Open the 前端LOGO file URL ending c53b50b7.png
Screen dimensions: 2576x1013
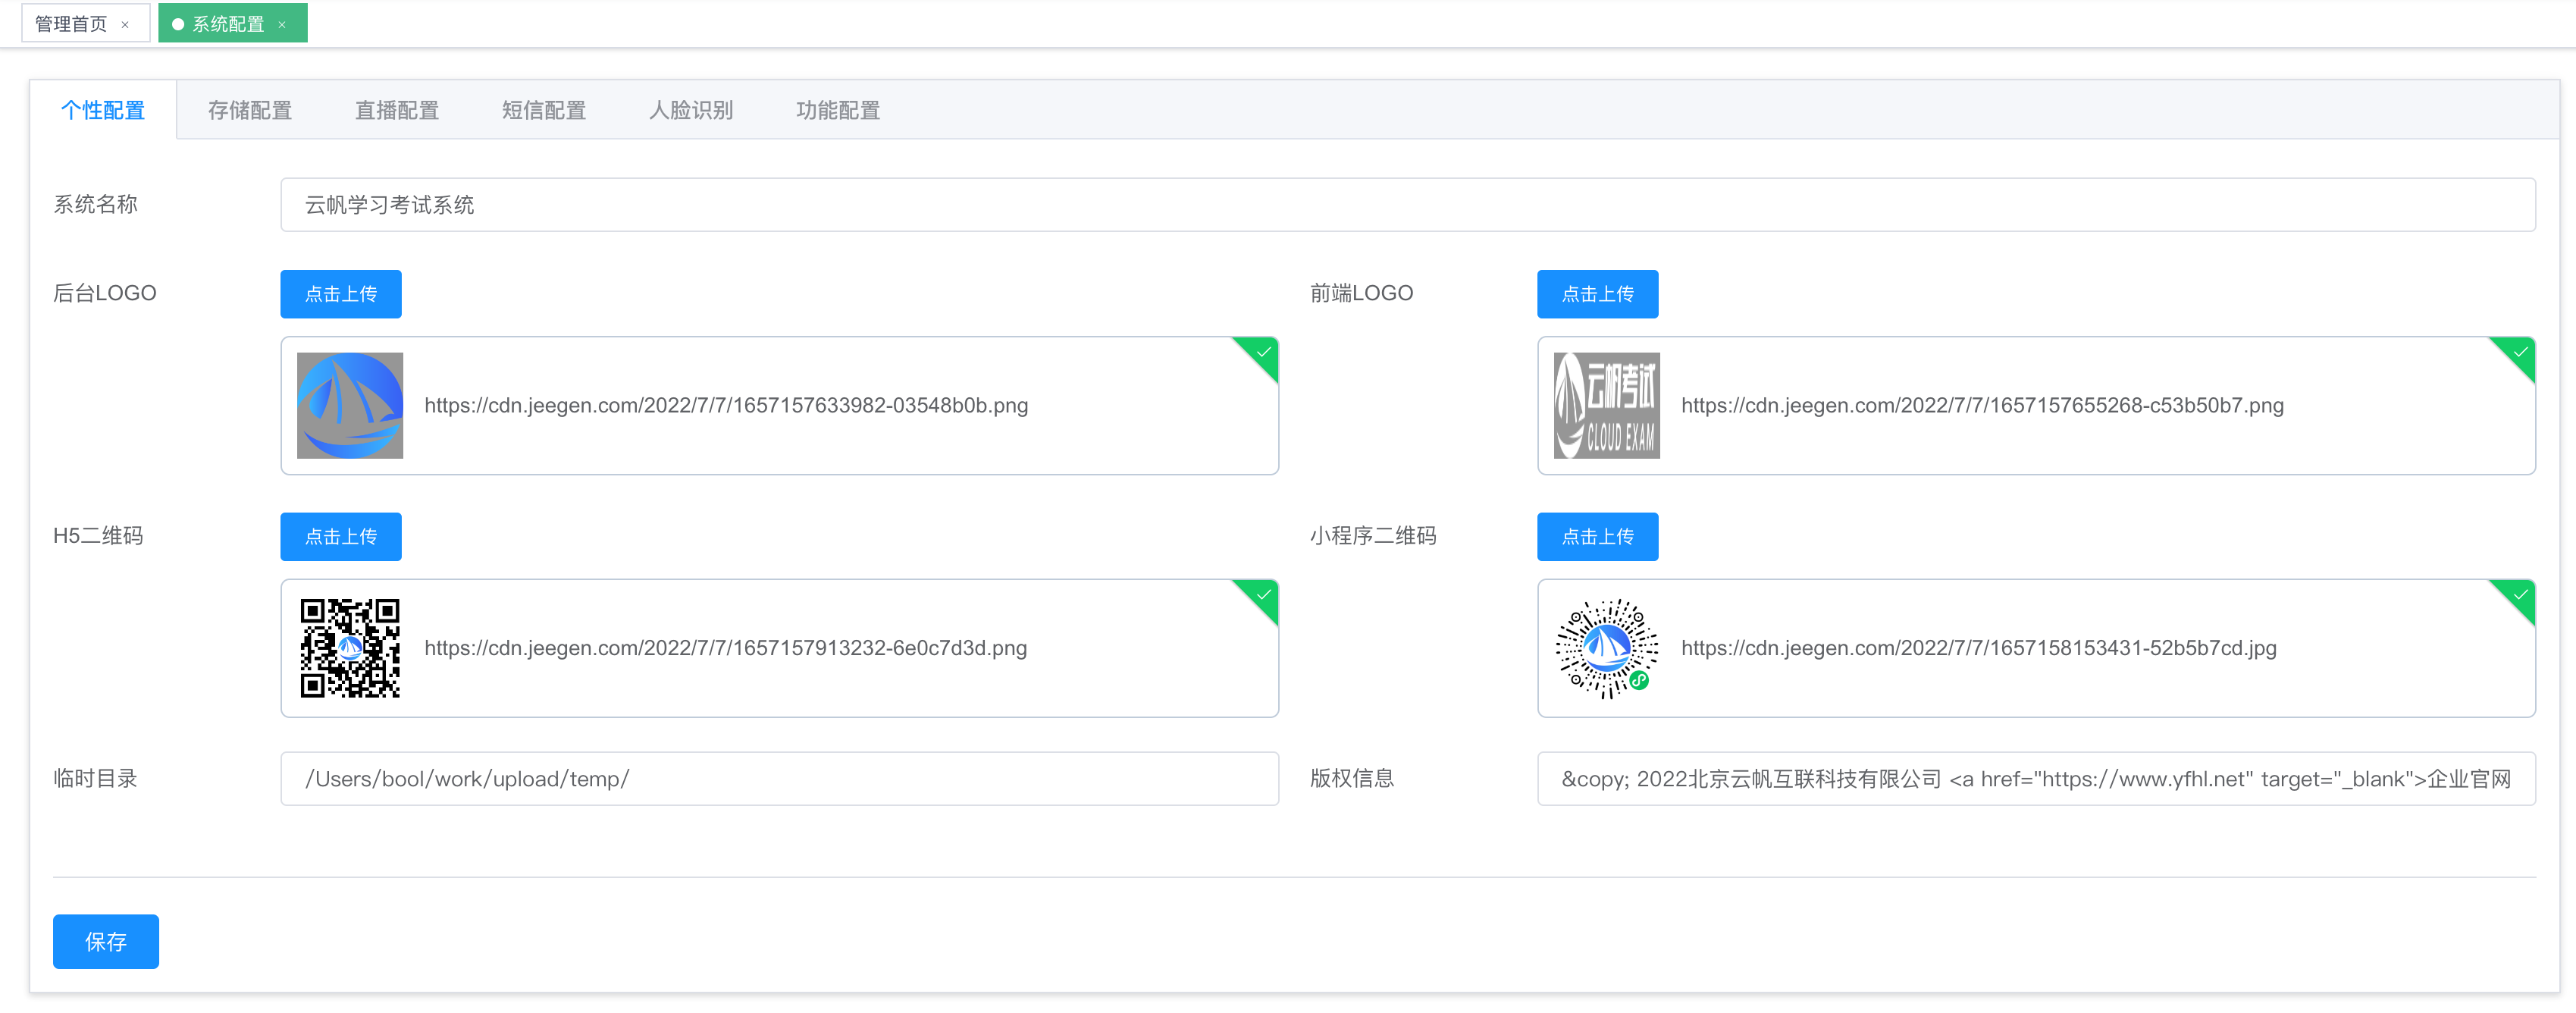[1982, 405]
